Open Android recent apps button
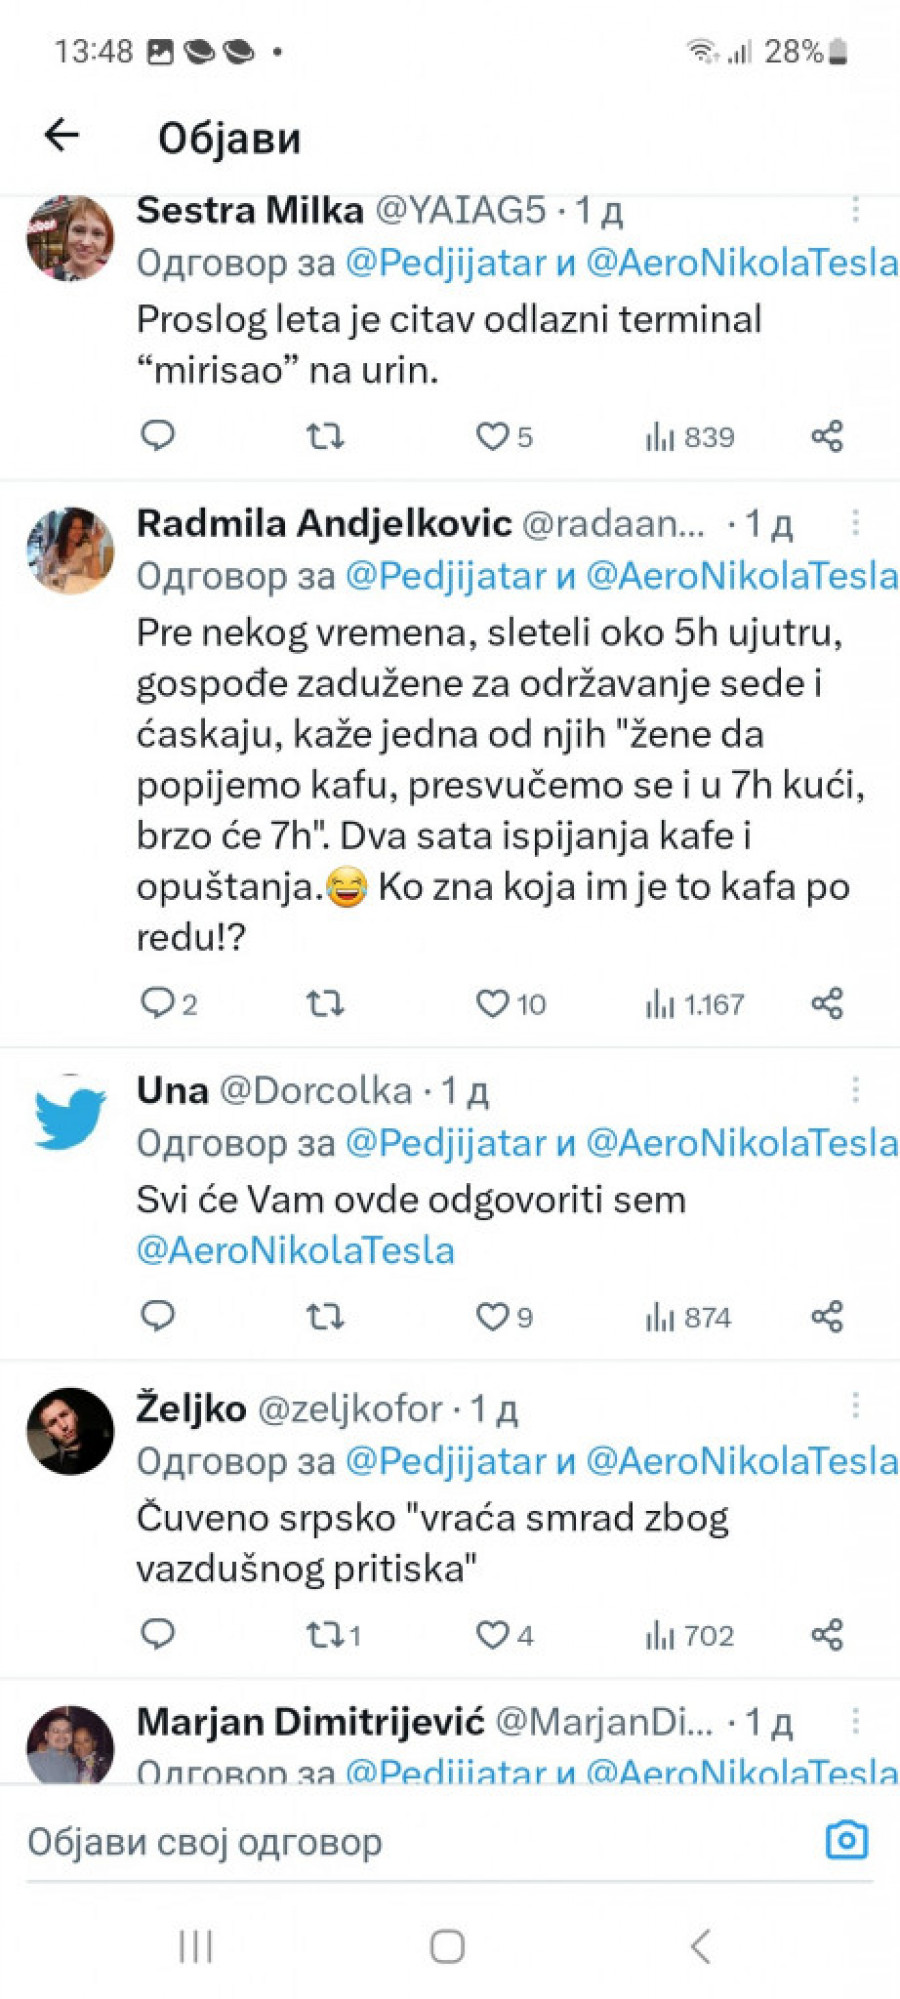This screenshot has width=900, height=1999. 196,1946
